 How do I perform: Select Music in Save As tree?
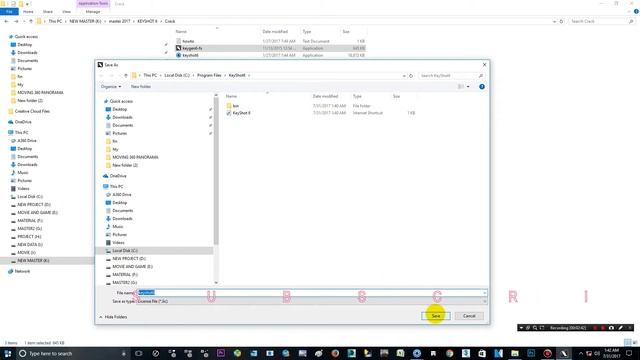(118, 227)
